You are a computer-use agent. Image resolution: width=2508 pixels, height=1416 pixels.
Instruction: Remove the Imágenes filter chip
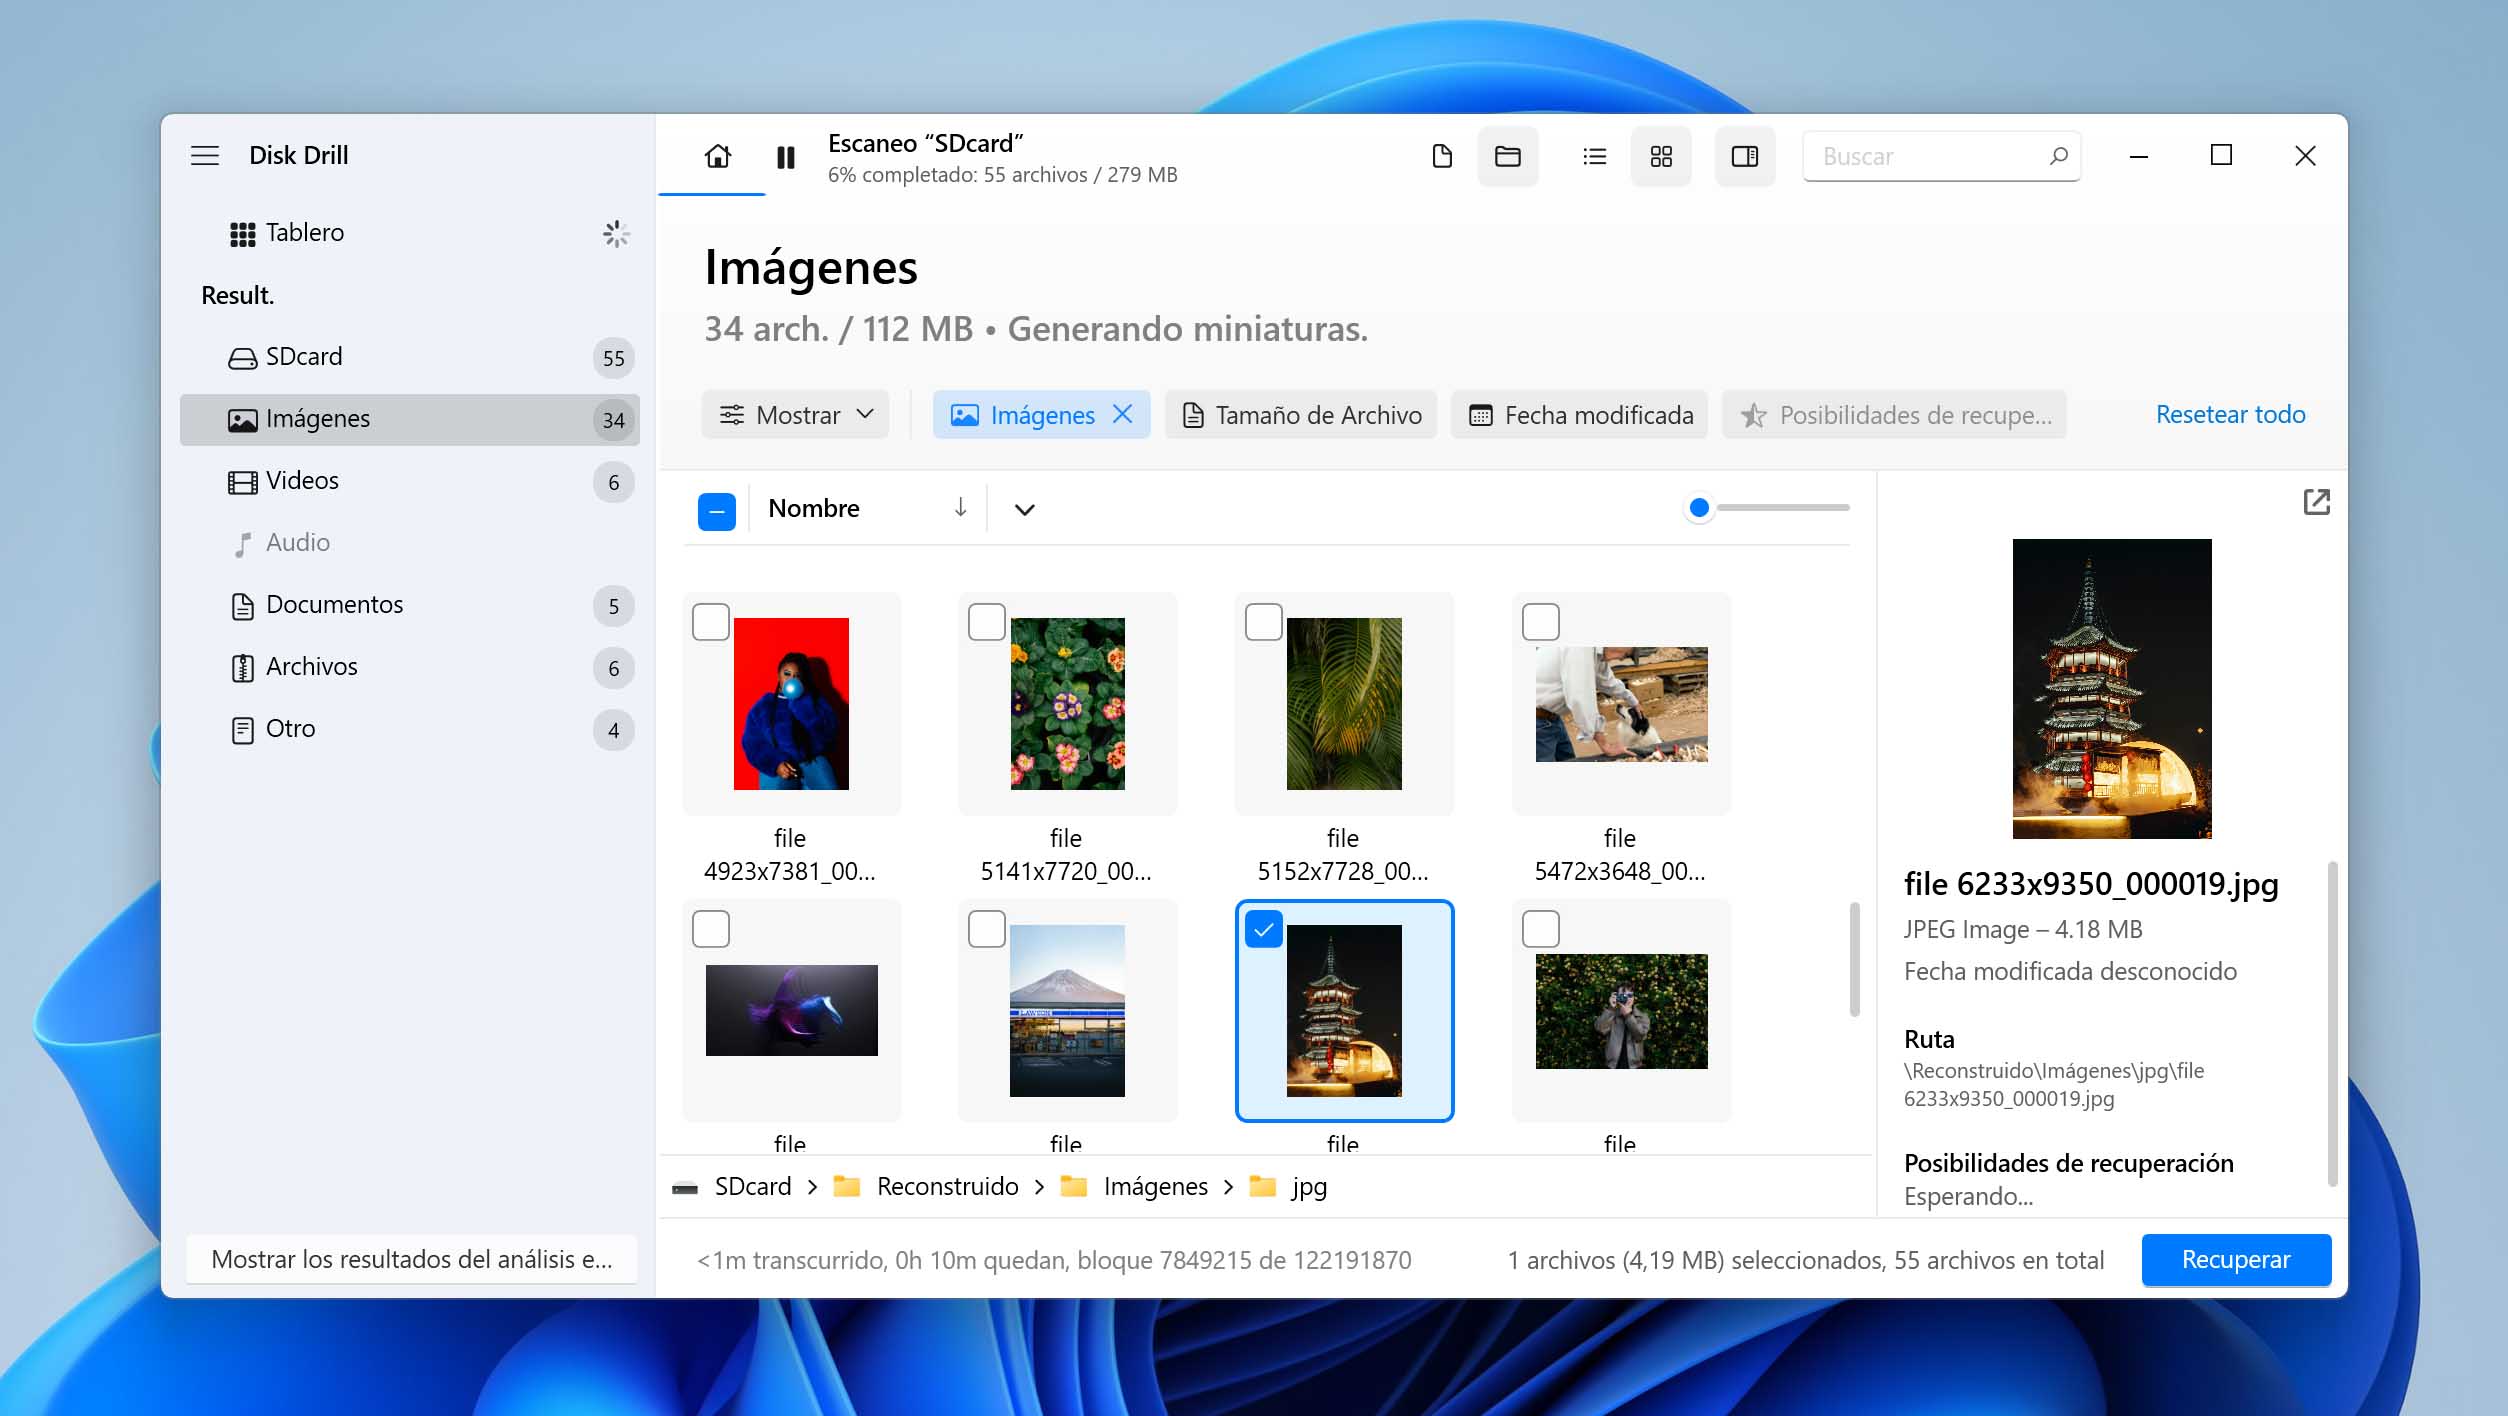1123,414
